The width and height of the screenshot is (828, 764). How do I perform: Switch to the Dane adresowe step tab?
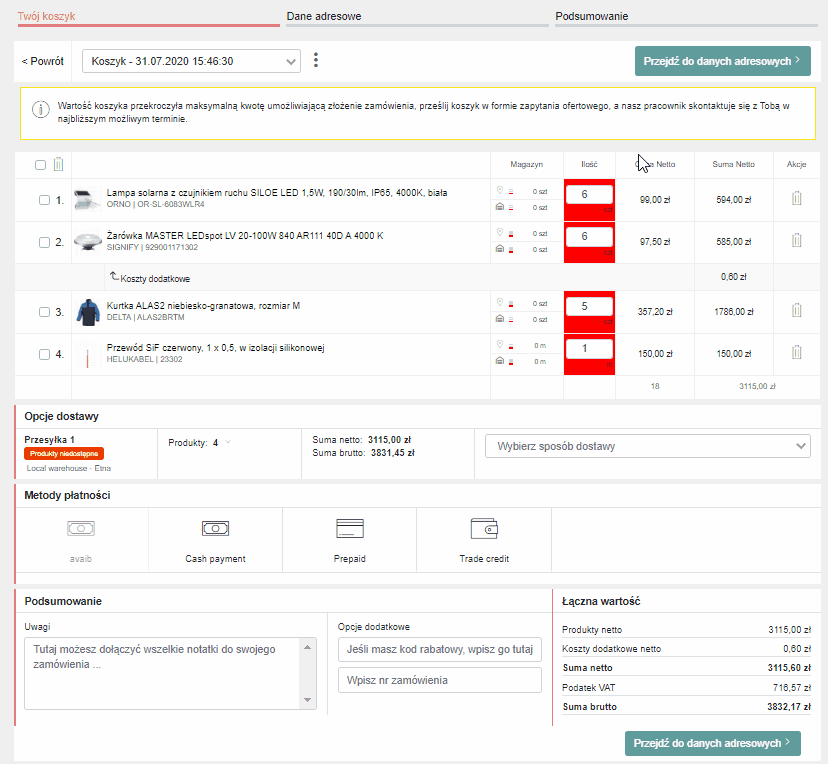(324, 16)
